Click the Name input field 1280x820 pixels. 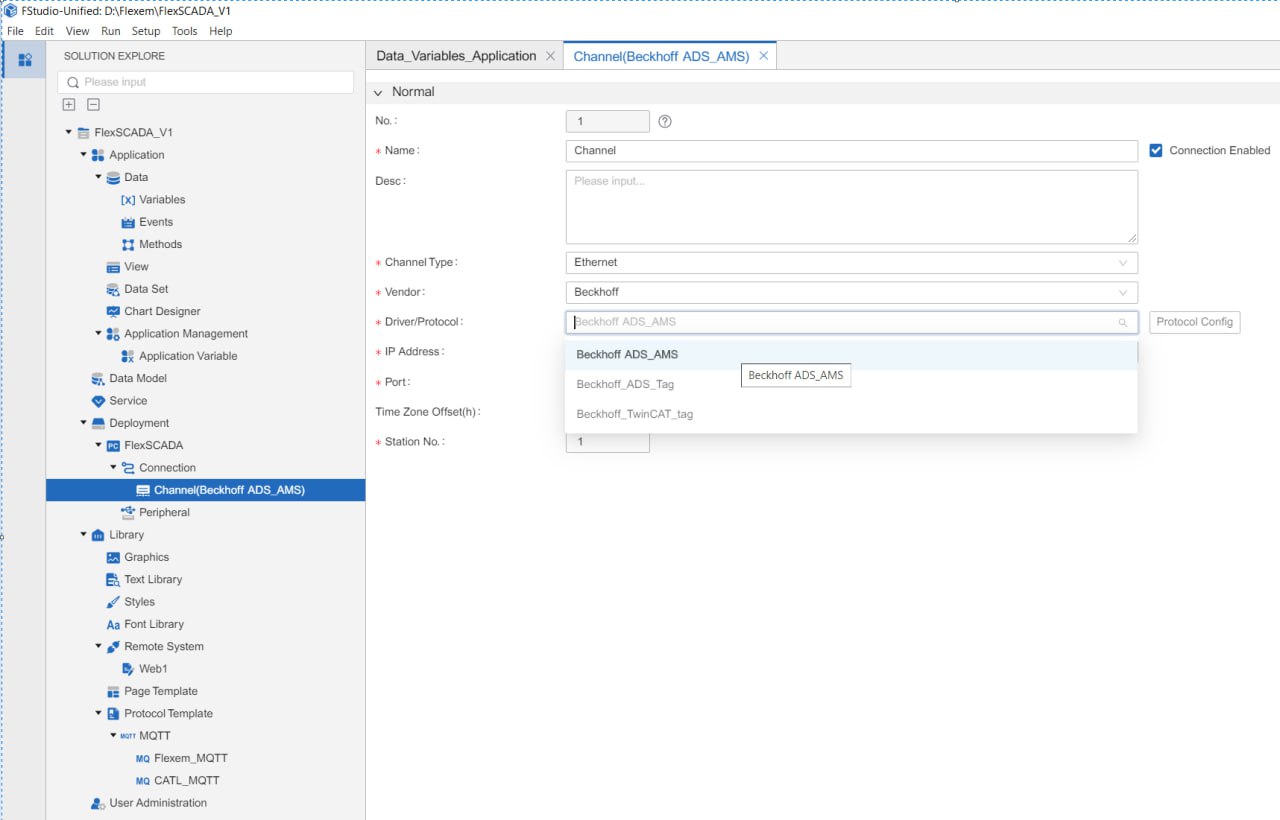851,150
